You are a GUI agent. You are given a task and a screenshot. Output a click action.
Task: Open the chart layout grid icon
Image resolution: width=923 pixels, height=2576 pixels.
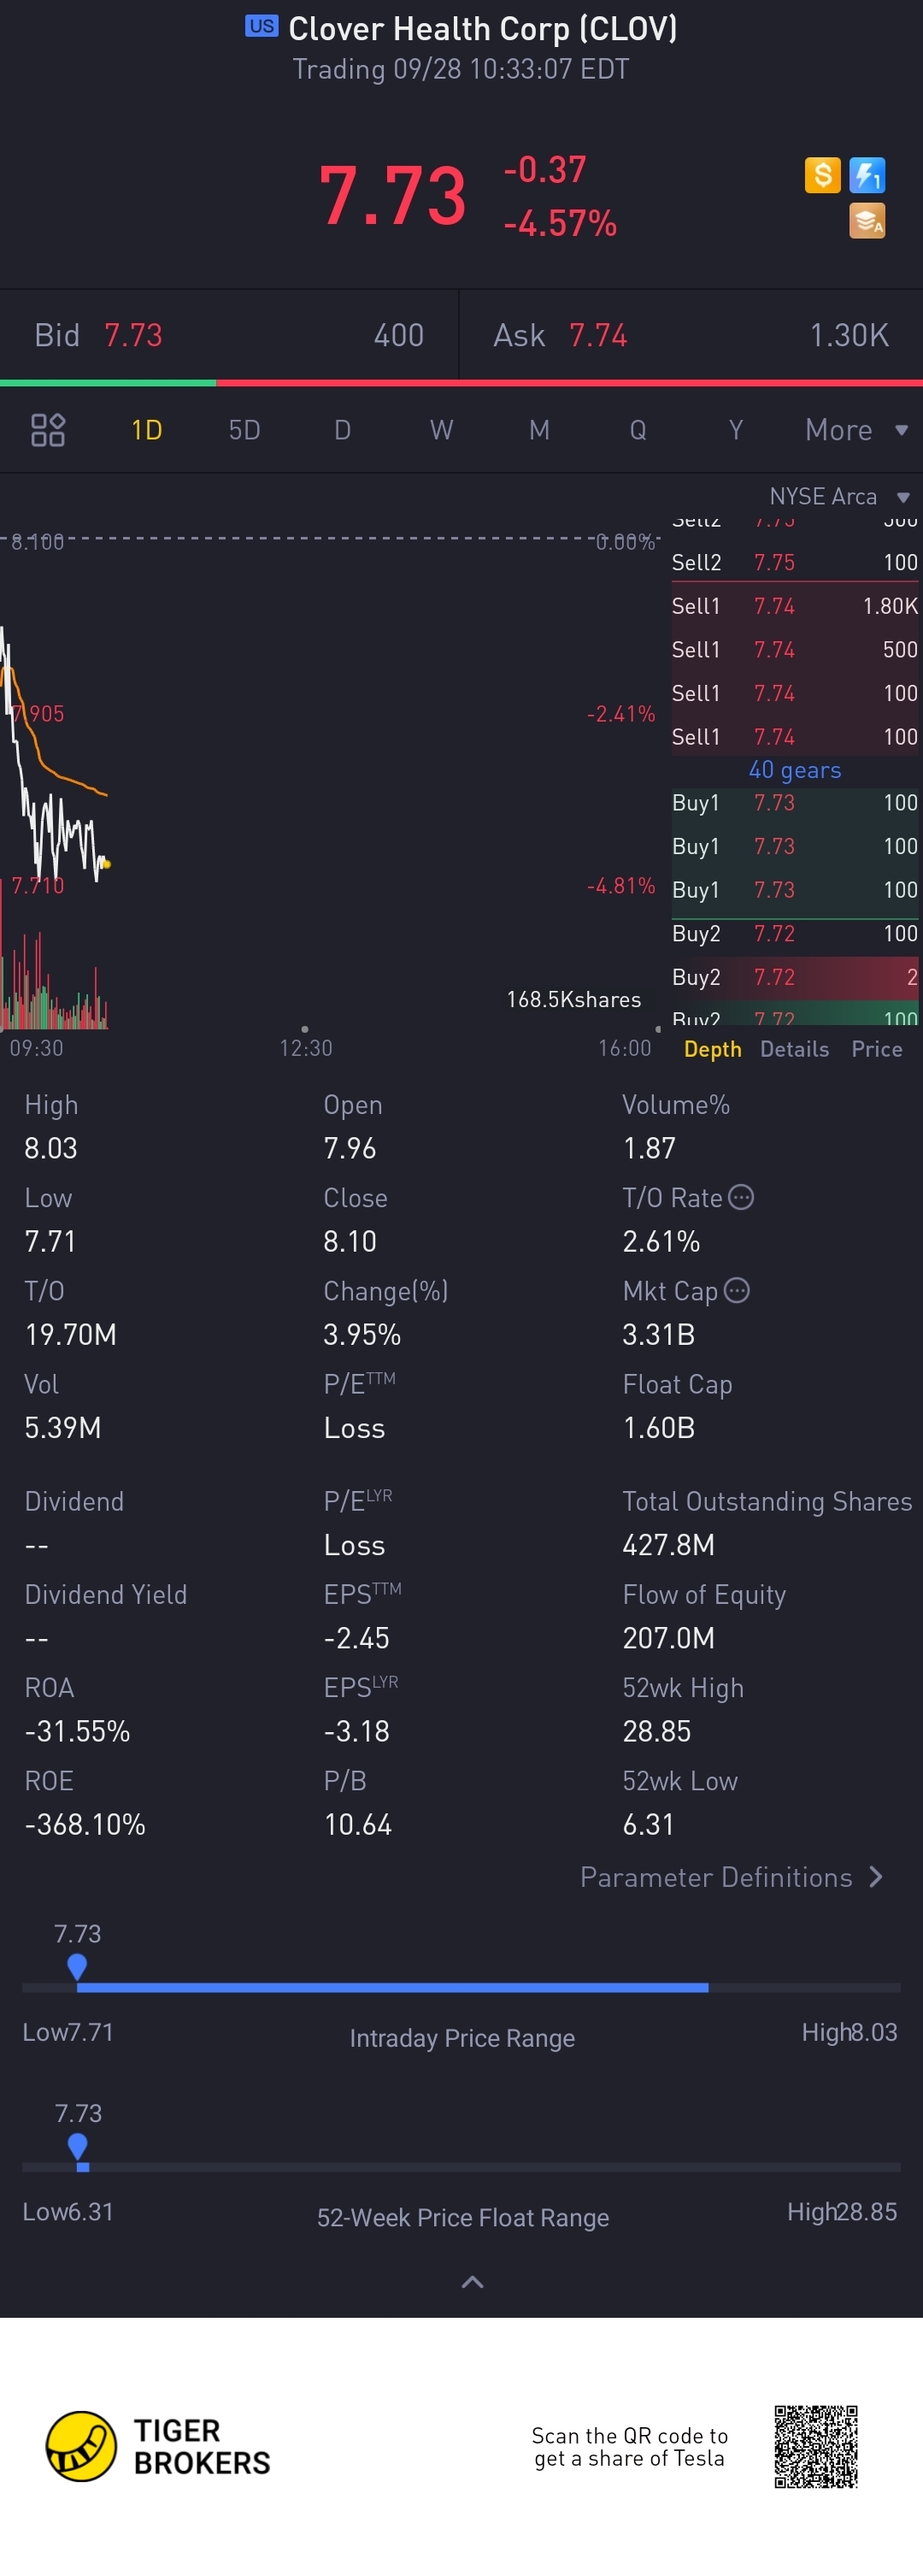point(48,430)
